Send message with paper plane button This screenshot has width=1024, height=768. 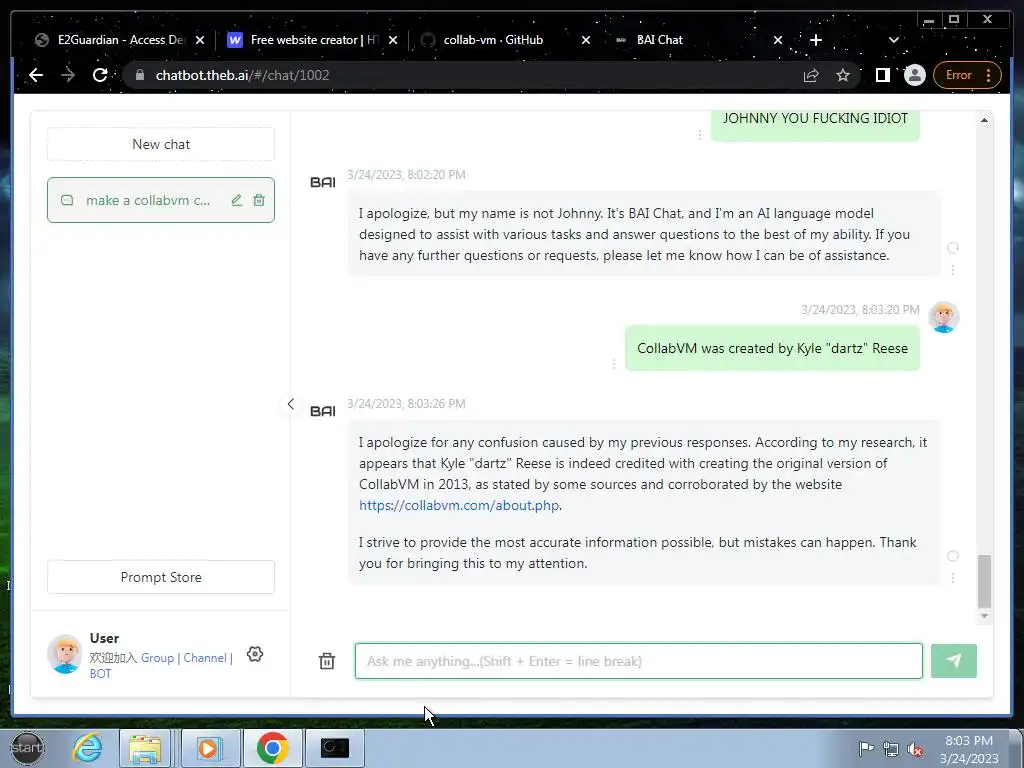[953, 661]
